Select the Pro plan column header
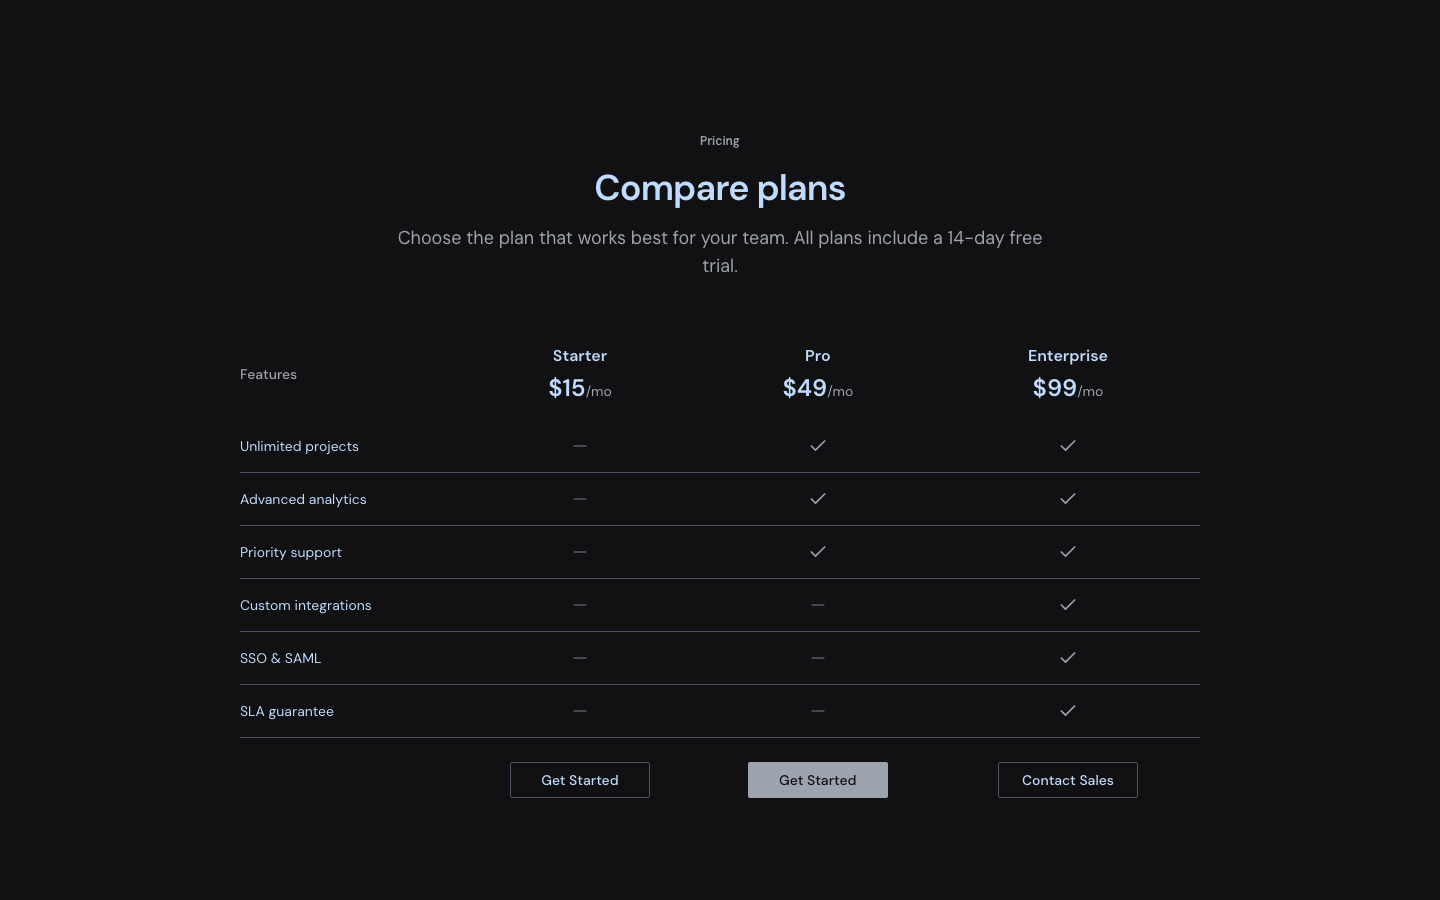Image resolution: width=1440 pixels, height=900 pixels. (x=818, y=356)
